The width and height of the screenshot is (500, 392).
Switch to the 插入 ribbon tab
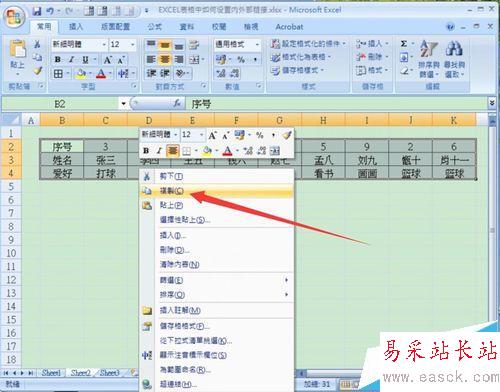(75, 27)
